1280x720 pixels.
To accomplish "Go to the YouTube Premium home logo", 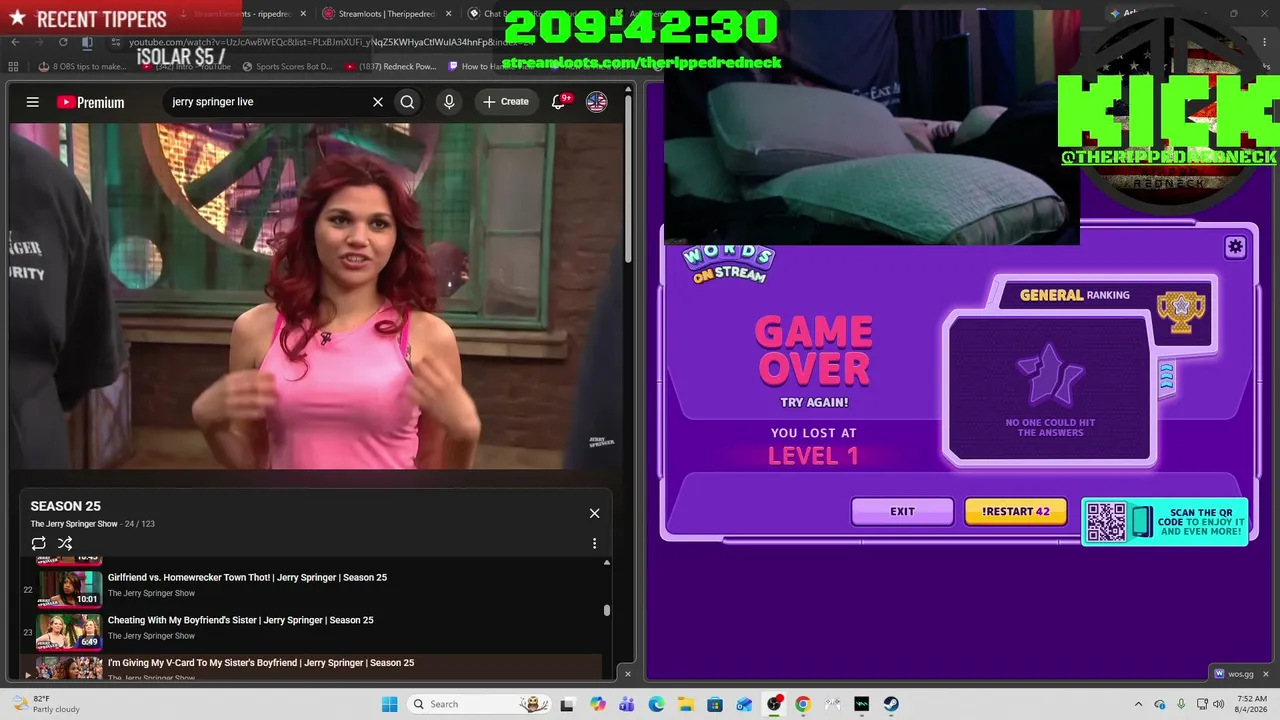I will [x=90, y=102].
